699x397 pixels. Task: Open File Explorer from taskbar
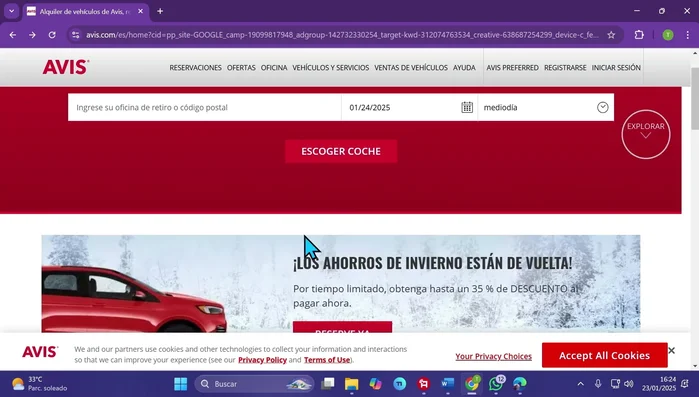tap(351, 384)
